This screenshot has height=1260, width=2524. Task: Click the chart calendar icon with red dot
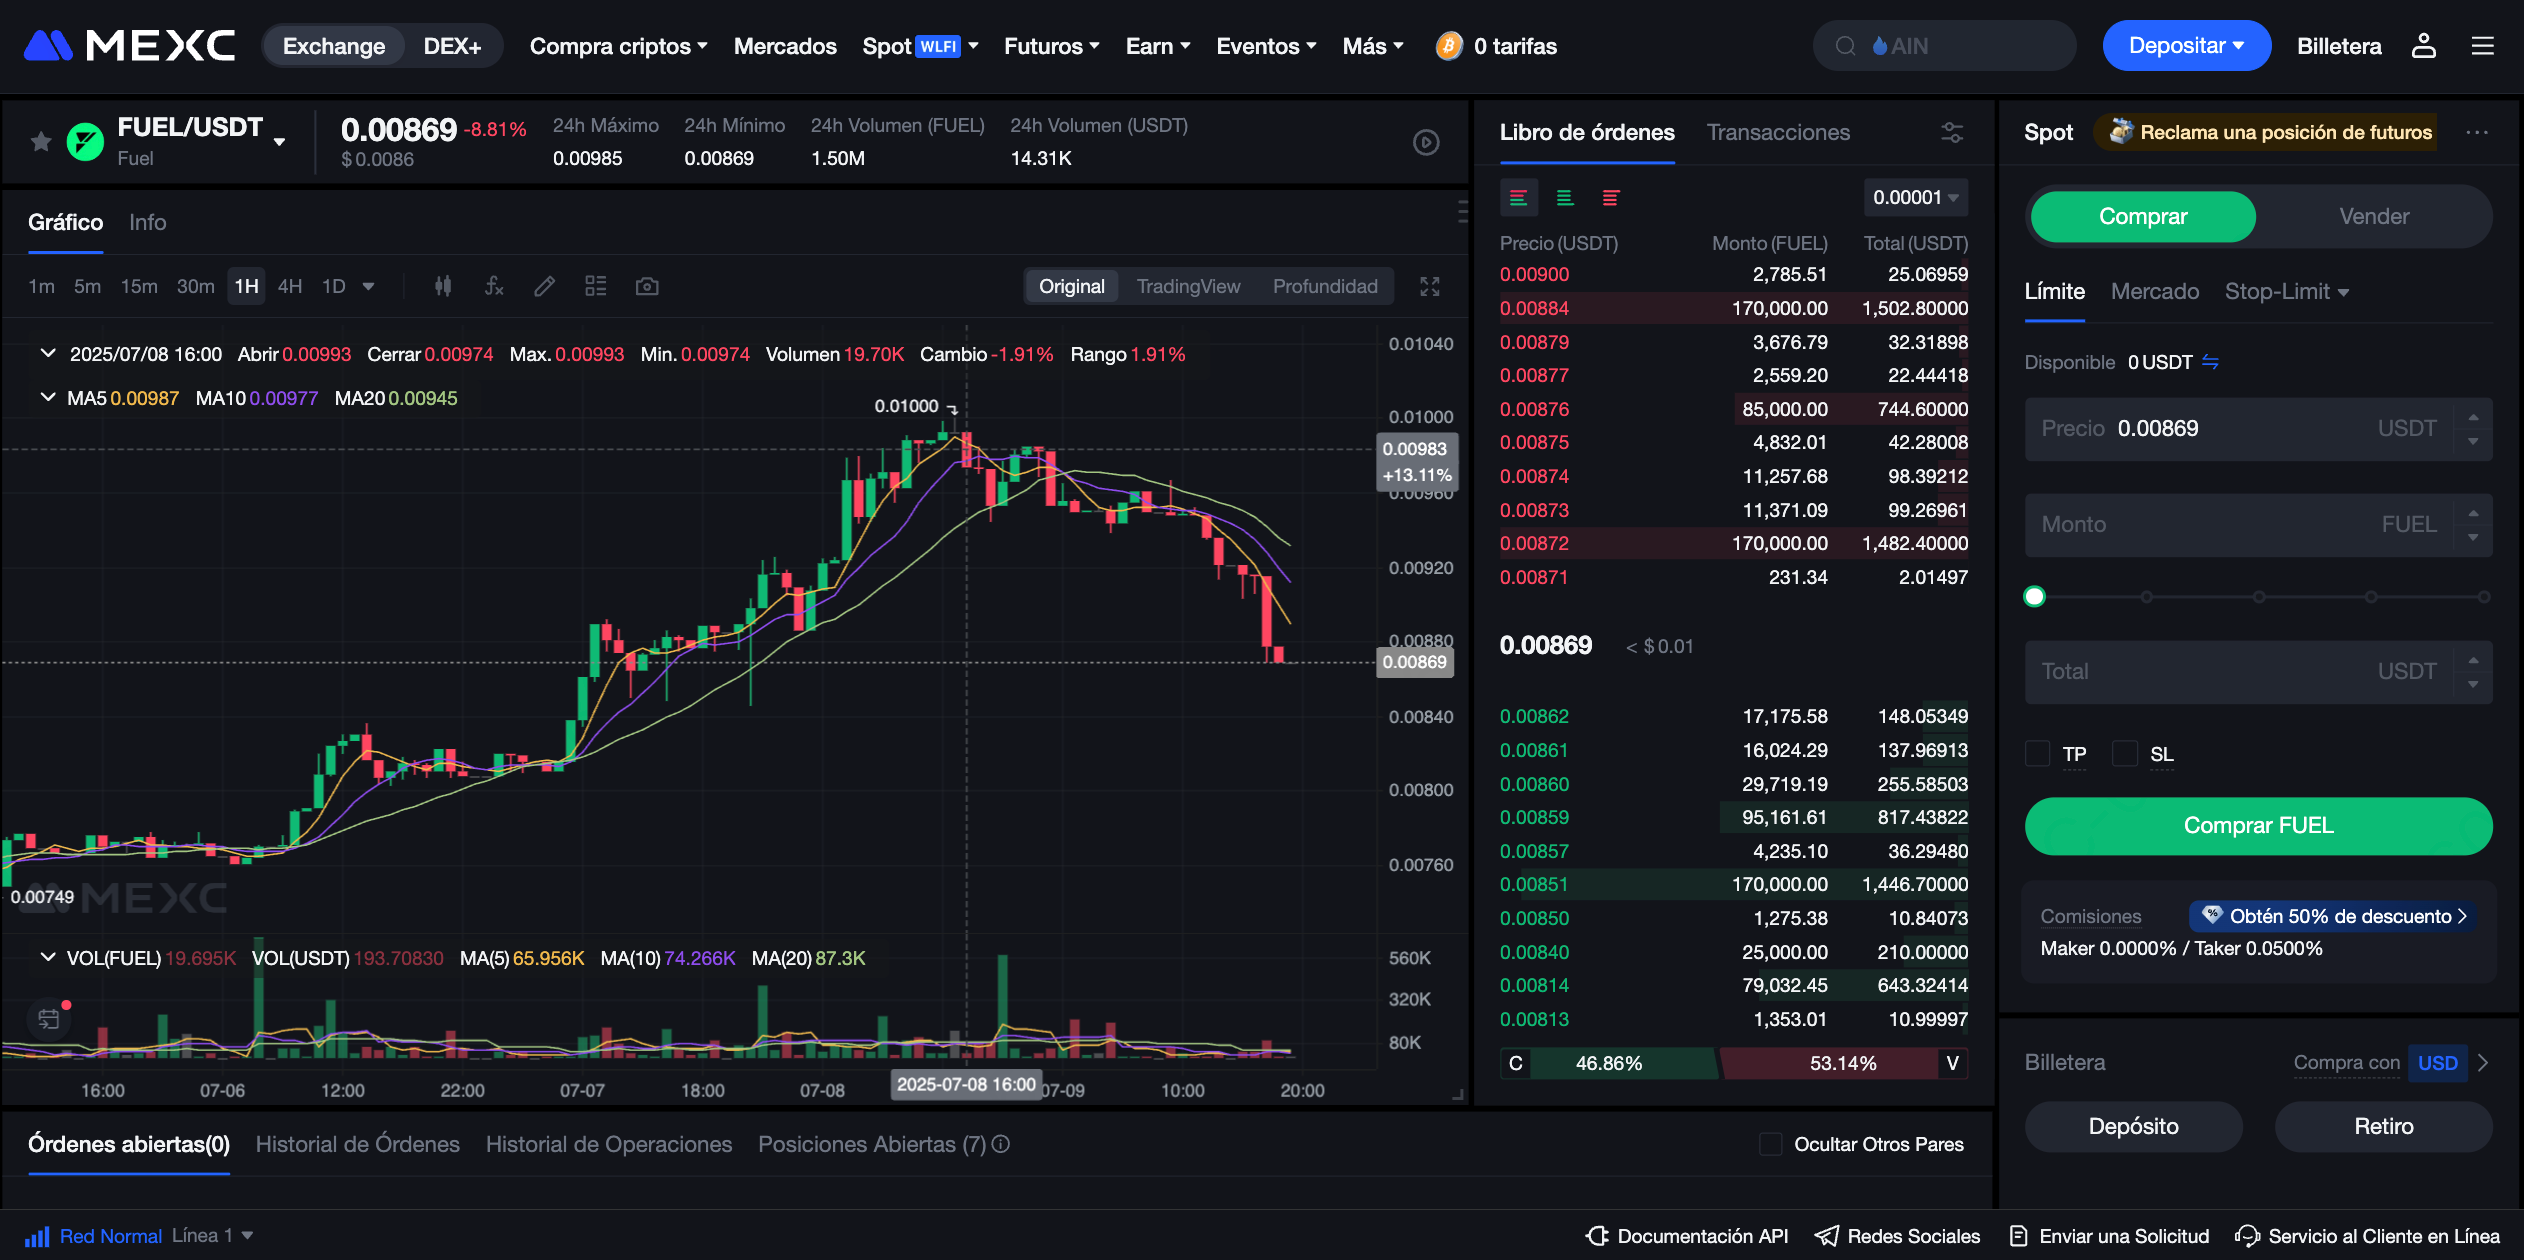pos(49,1019)
